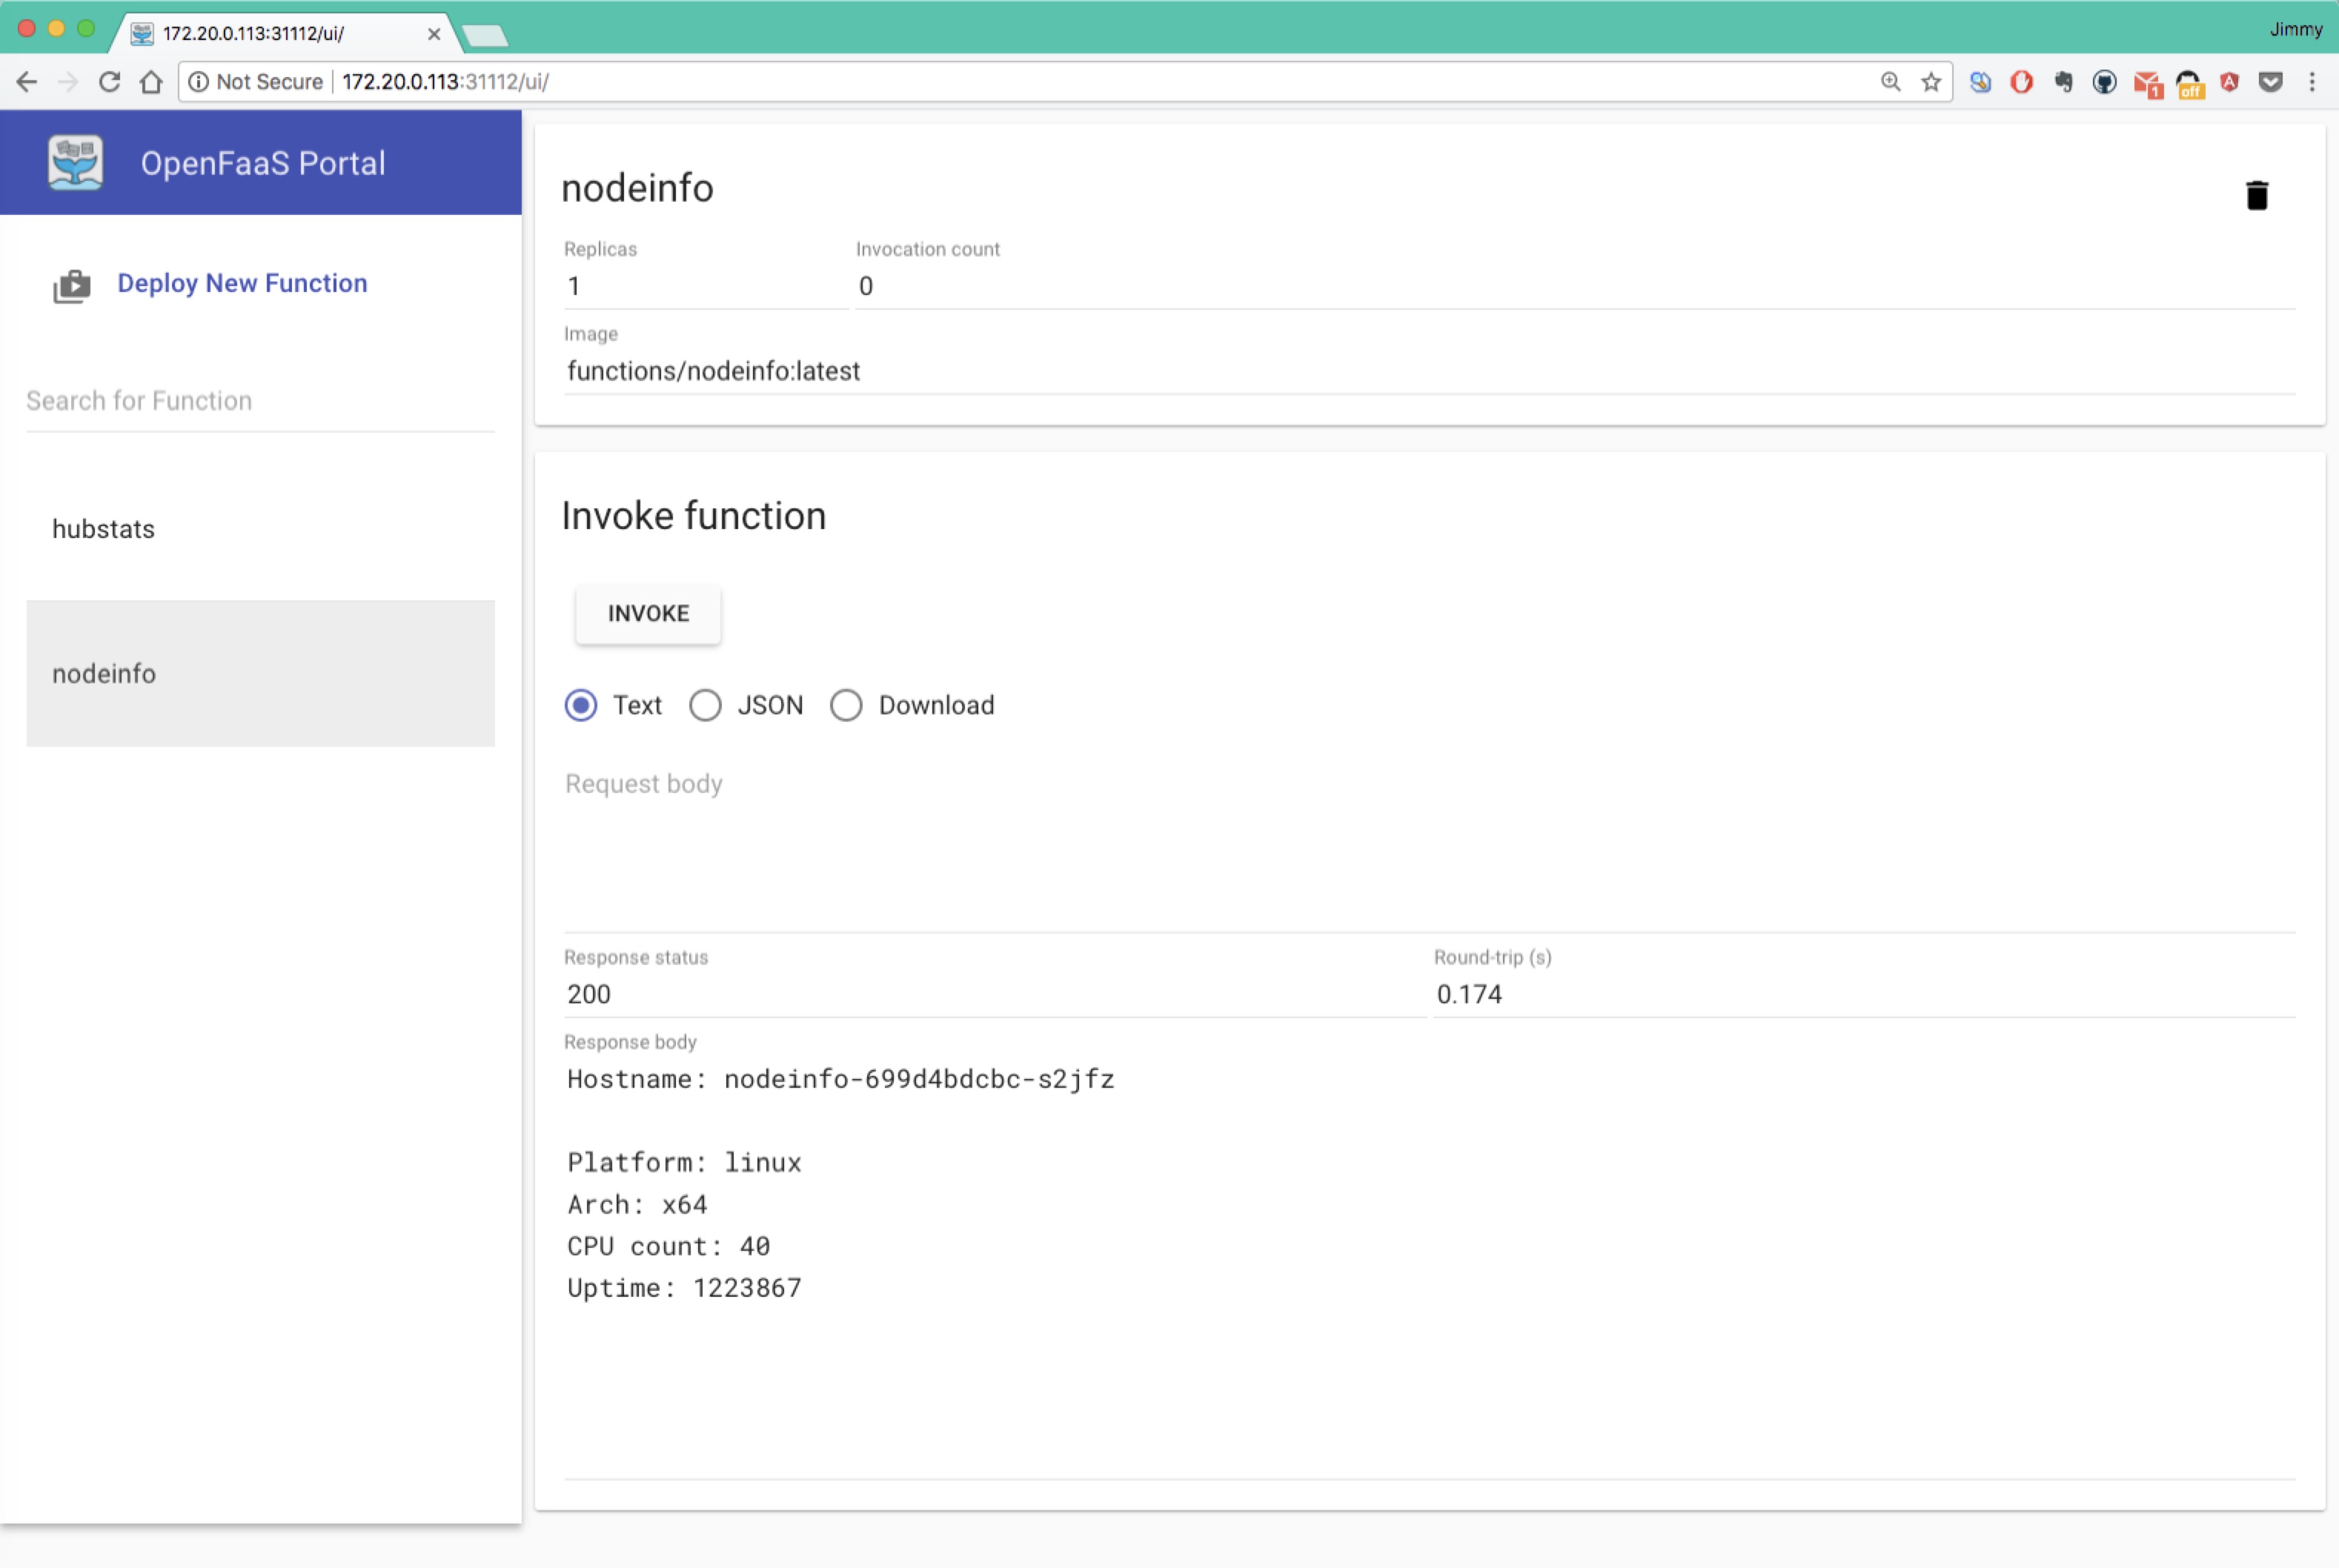This screenshot has height=1568, width=2339.
Task: Select the hubstats function
Action: pos(103,529)
